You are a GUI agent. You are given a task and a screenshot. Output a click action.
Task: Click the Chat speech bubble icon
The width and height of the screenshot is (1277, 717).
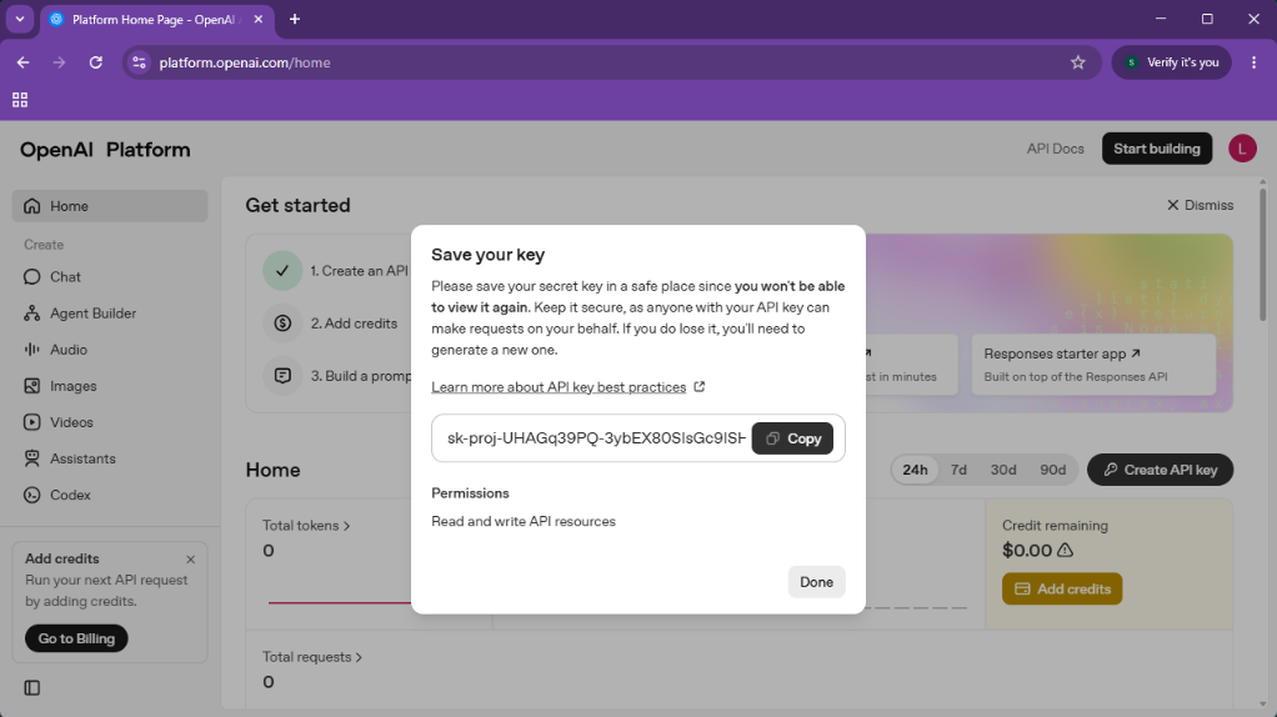coord(32,277)
